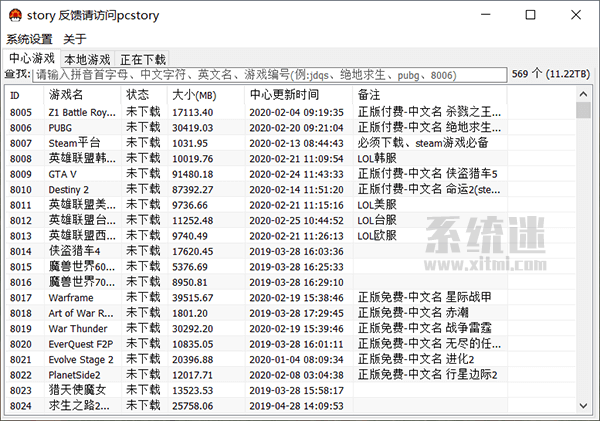Sort by the ID column header
600x421 pixels.
pyautogui.click(x=24, y=95)
